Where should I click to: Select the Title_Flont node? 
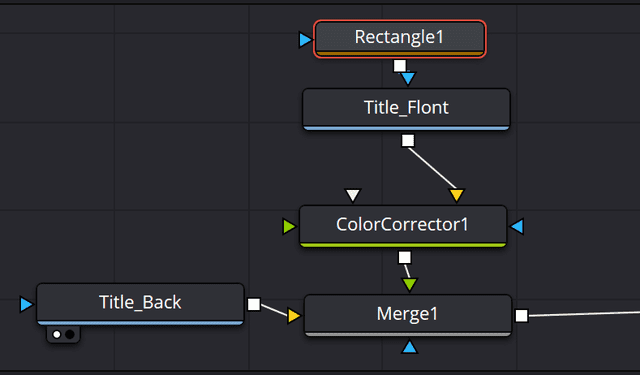pyautogui.click(x=406, y=109)
